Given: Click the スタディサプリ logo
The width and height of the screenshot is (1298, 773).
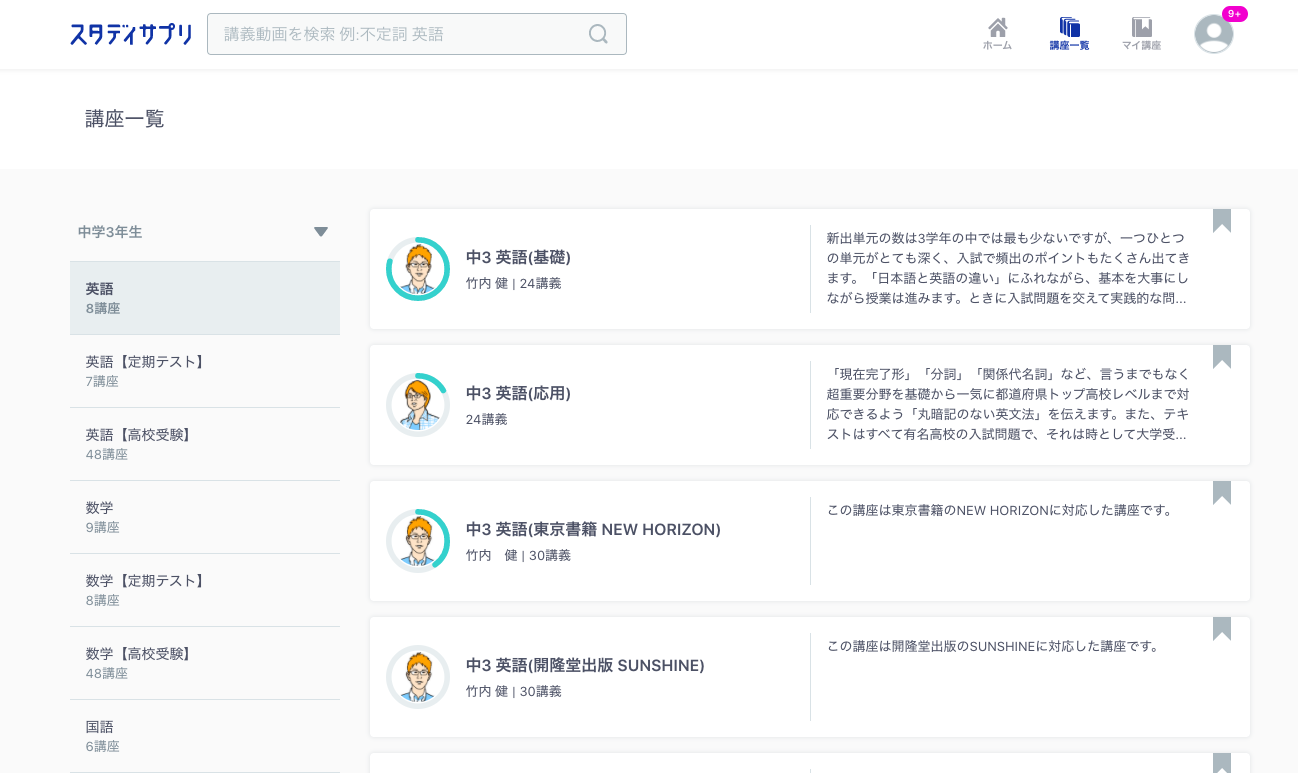Looking at the screenshot, I should tap(131, 34).
